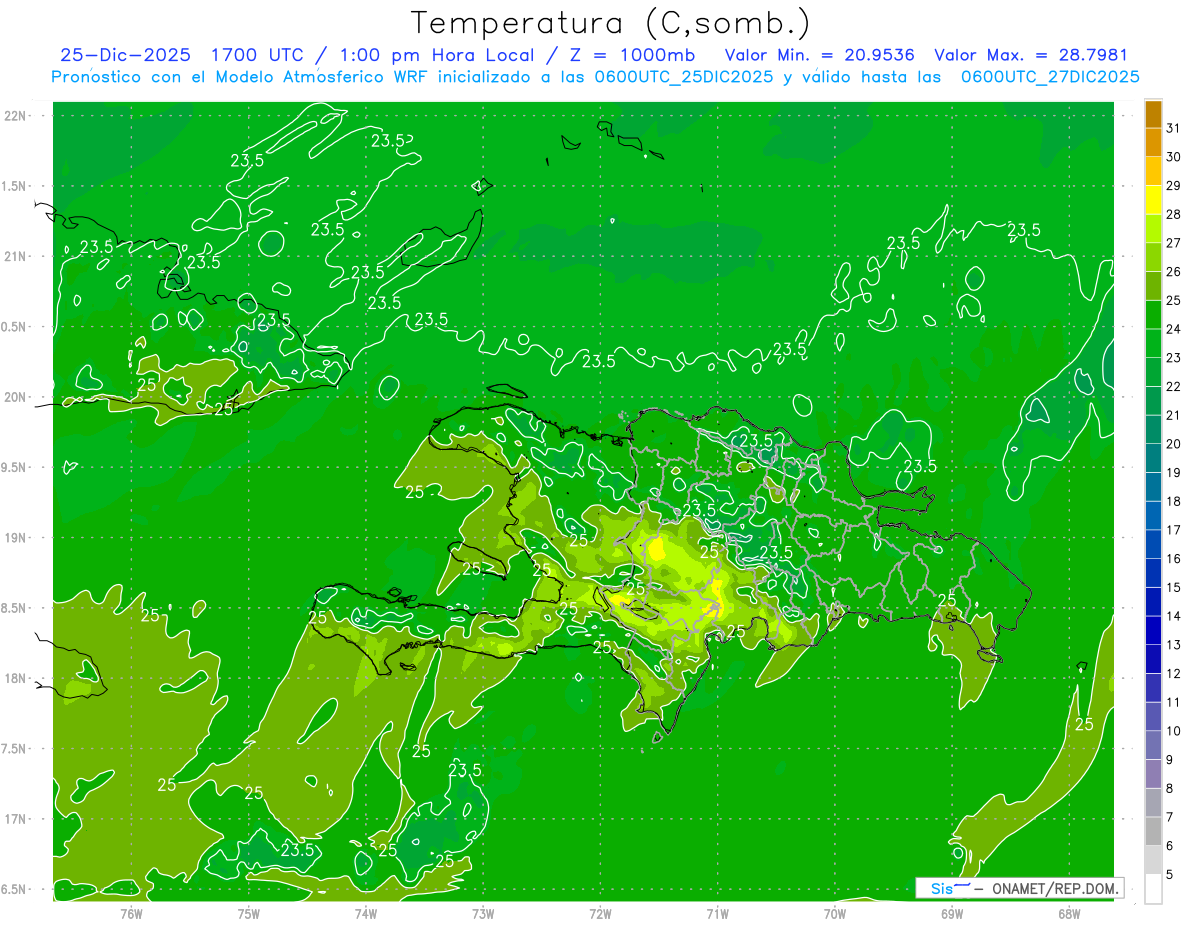Click the teal legend swatch between 19 and 20

[1153, 458]
